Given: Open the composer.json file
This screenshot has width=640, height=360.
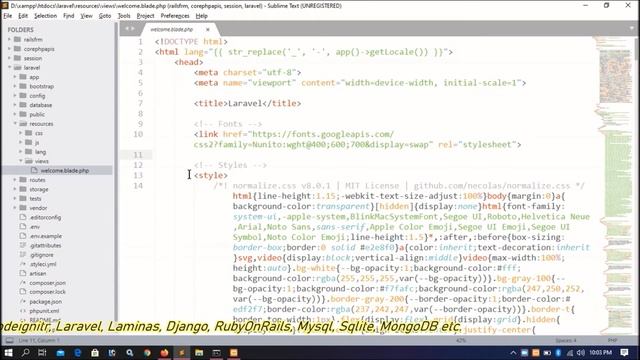Looking at the screenshot, I should [x=47, y=283].
